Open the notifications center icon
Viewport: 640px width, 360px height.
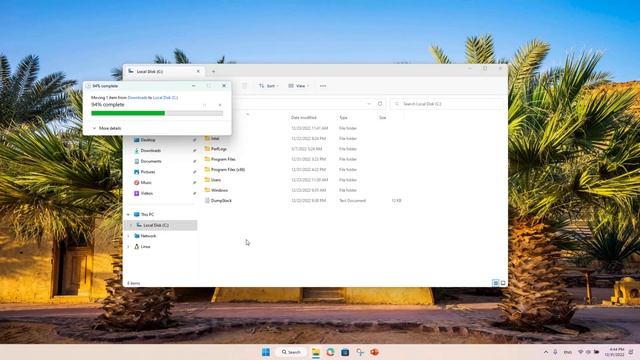(632, 352)
